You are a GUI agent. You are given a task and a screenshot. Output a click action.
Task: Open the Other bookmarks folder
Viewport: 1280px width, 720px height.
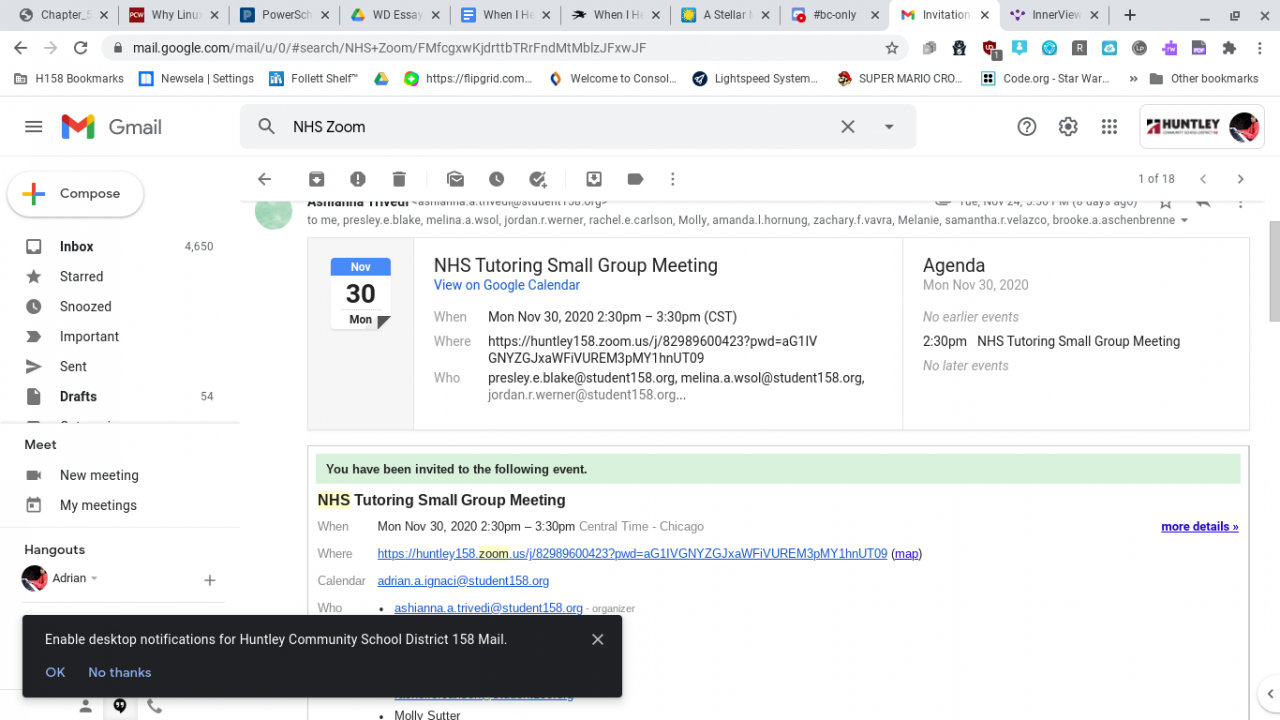coord(1204,79)
